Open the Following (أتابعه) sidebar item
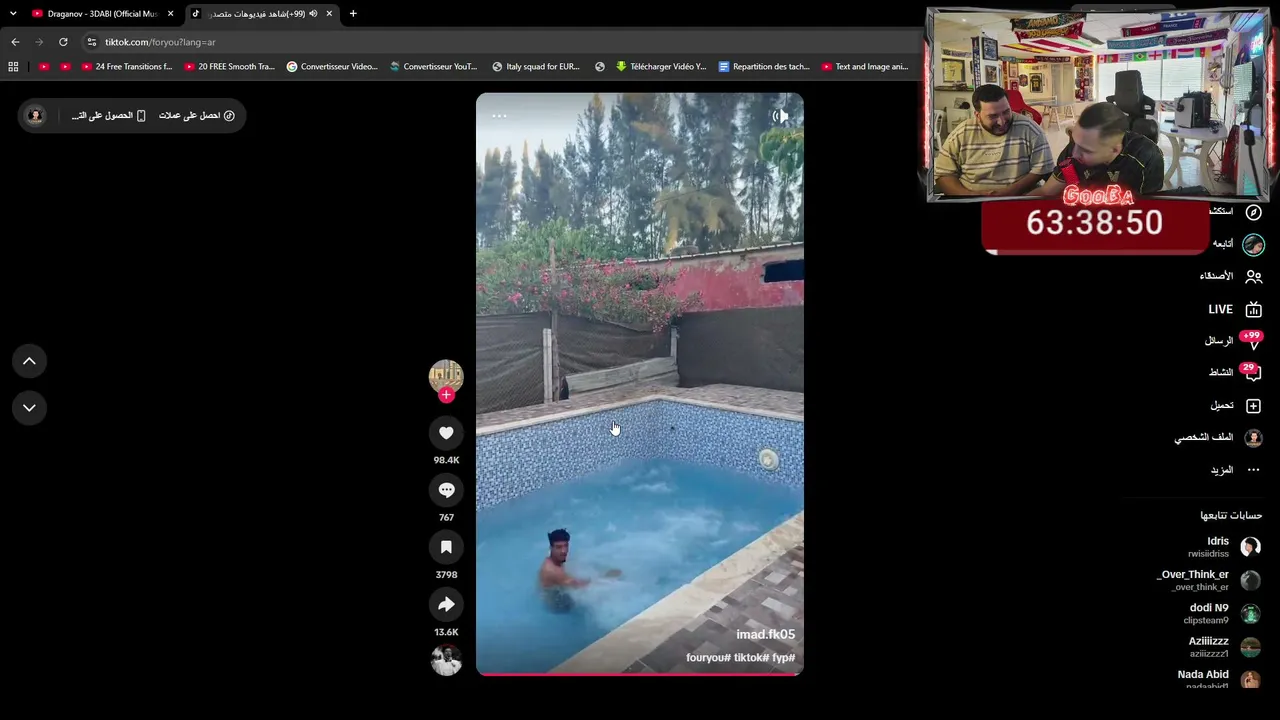This screenshot has width=1280, height=720. [x=1238, y=244]
